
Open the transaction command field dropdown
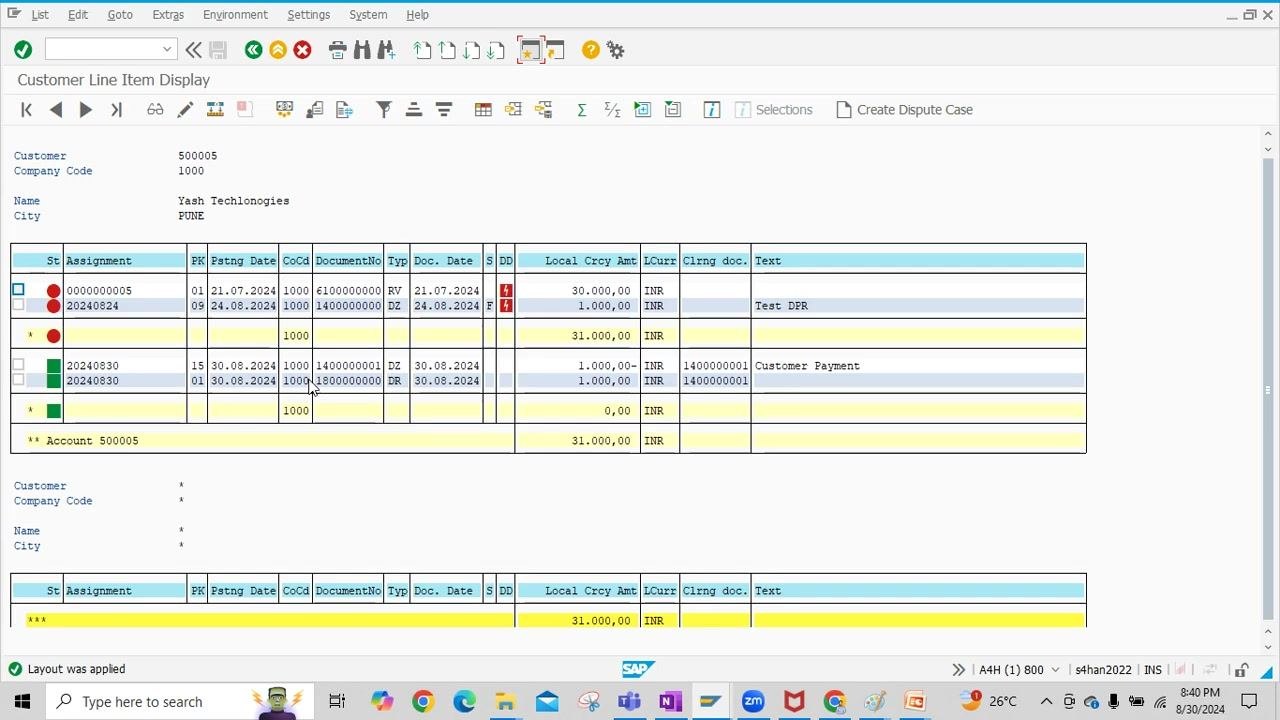(x=166, y=50)
